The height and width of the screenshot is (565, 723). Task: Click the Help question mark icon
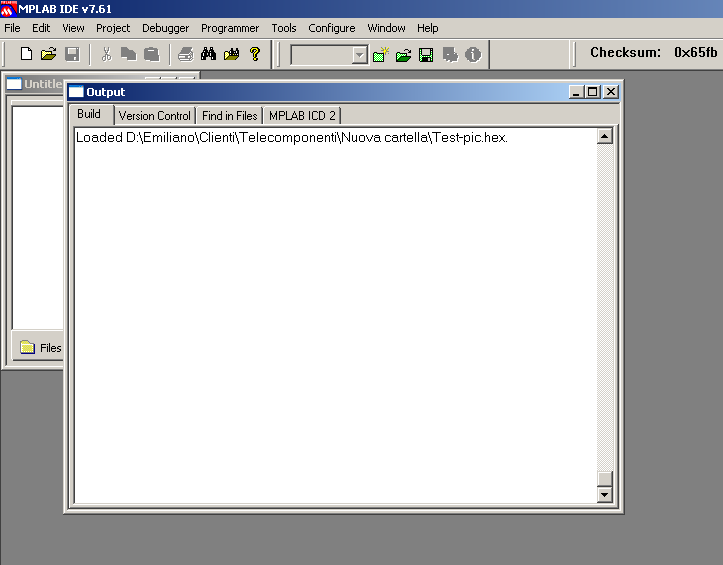click(x=255, y=54)
